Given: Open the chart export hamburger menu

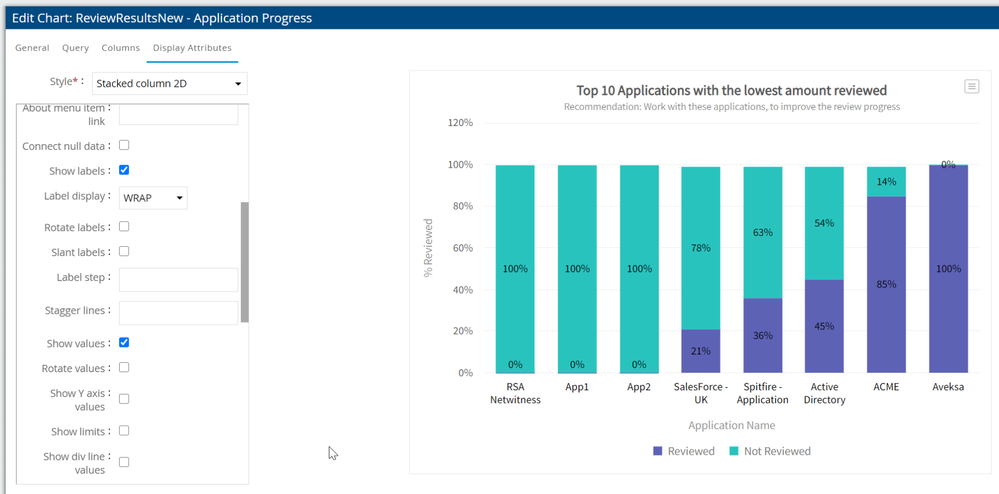Looking at the screenshot, I should 971,87.
